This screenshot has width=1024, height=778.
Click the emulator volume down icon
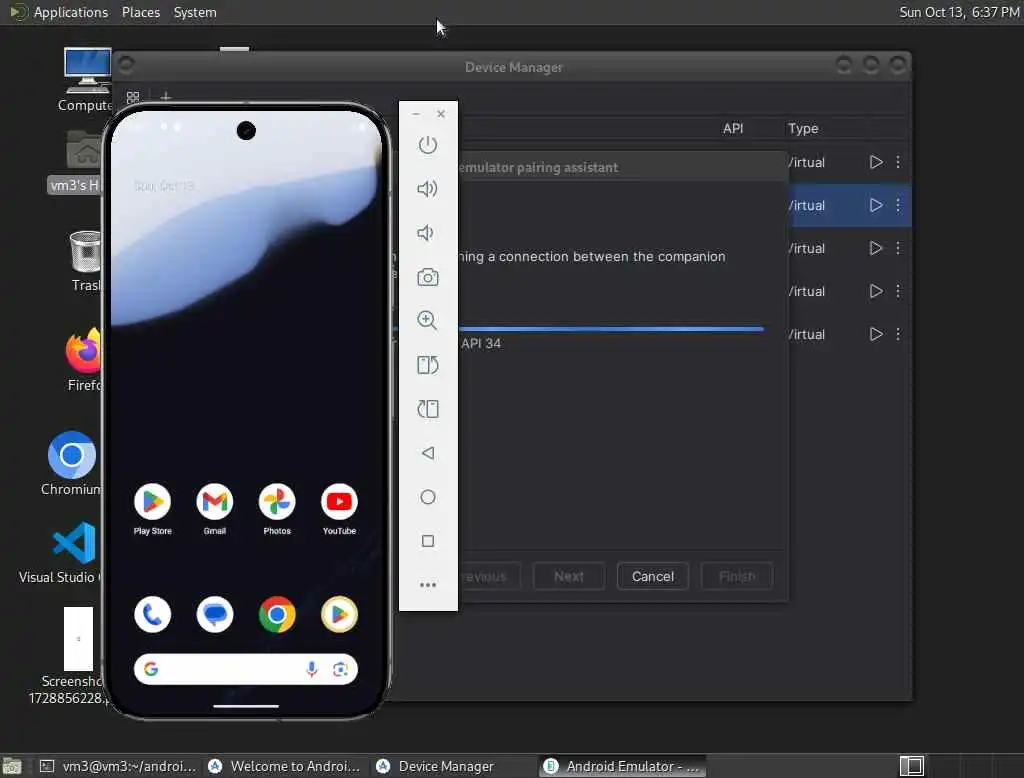(425, 233)
